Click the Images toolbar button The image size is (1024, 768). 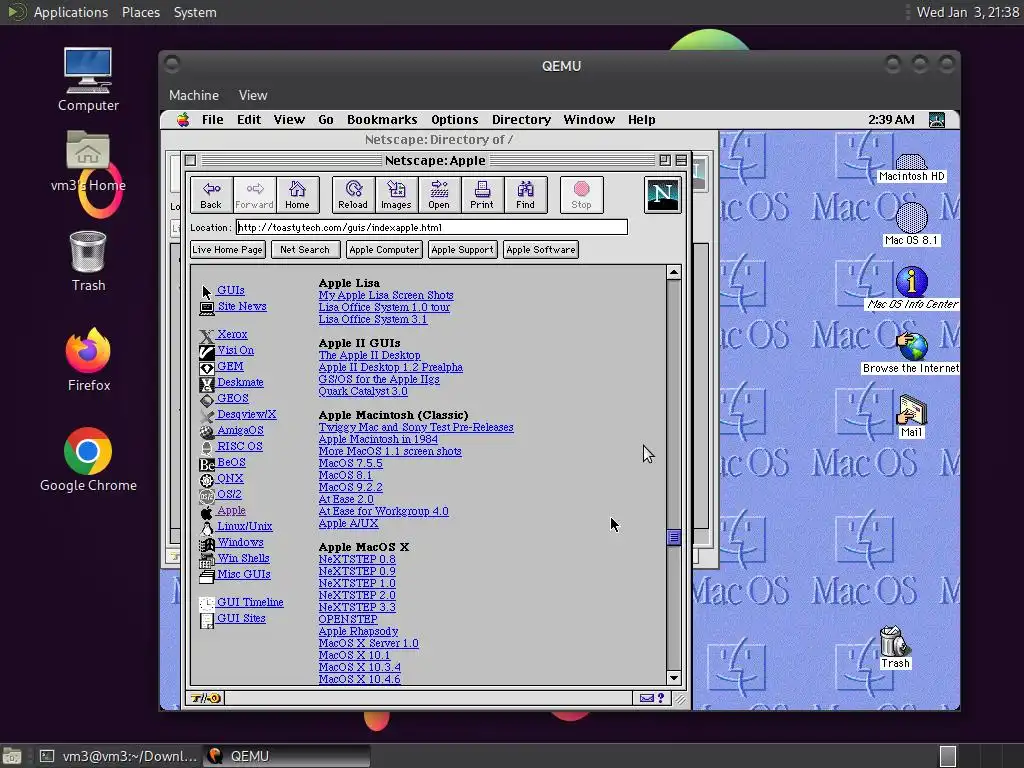click(x=396, y=195)
